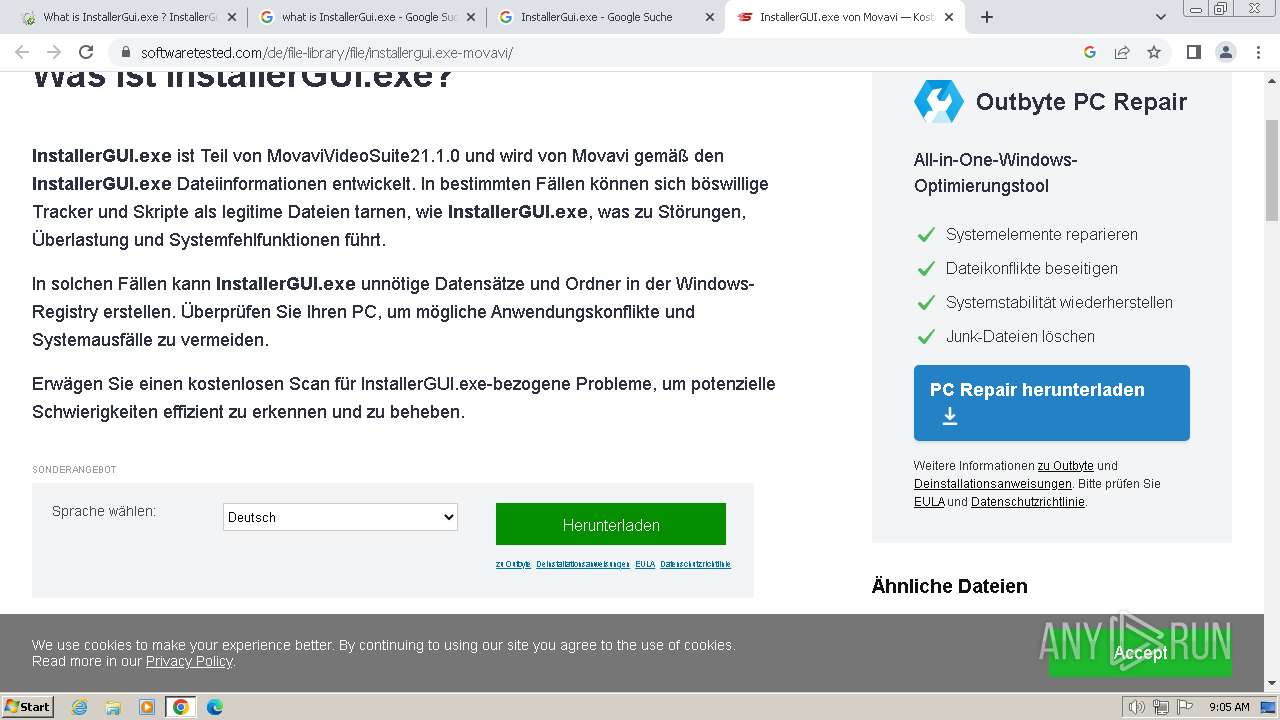Click 'Dateikonflikte beseitigen' list item
This screenshot has width=1280, height=720.
[x=1032, y=268]
